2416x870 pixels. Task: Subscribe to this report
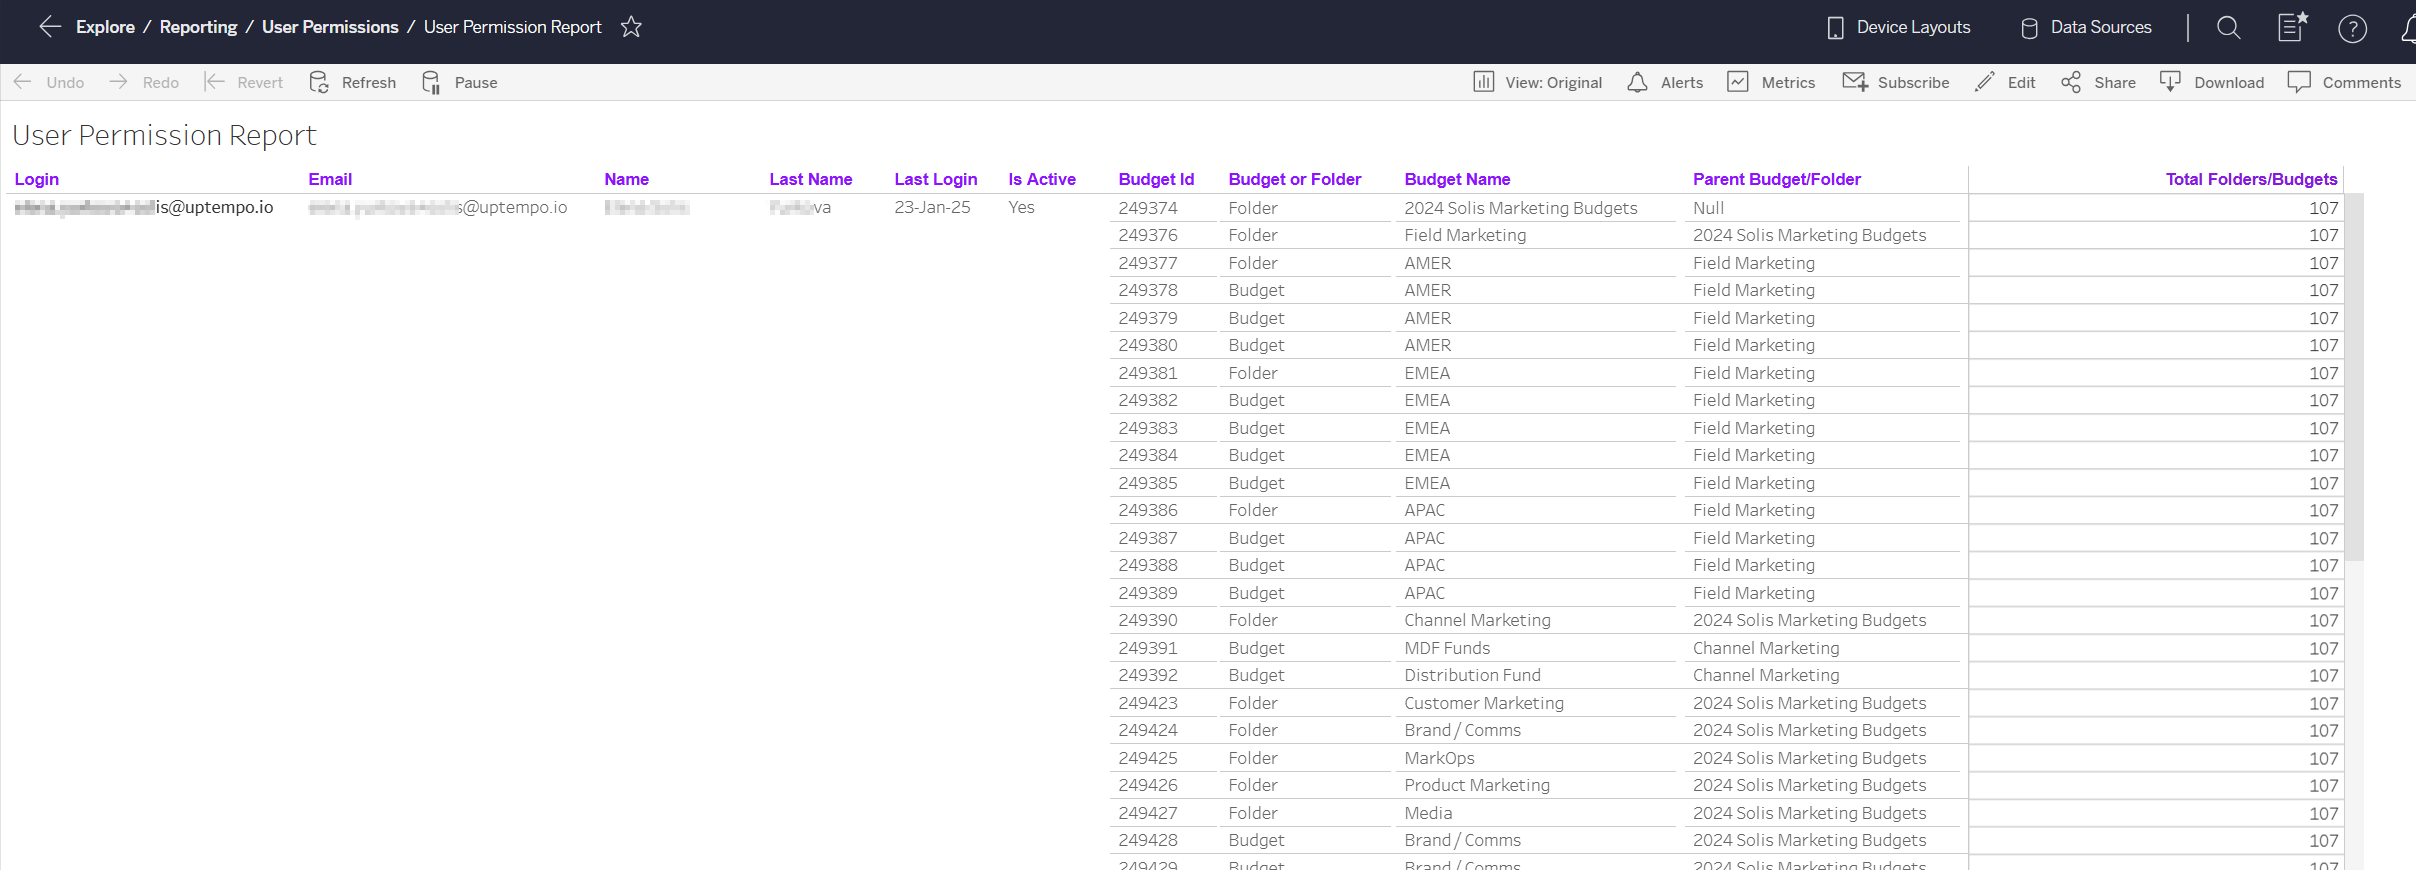point(1896,82)
